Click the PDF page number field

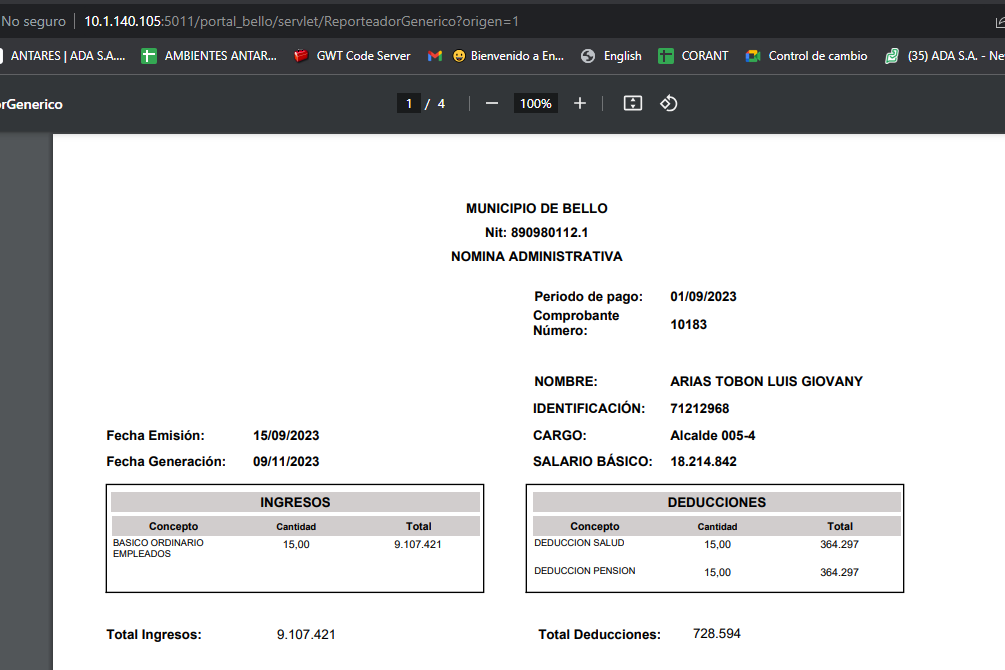click(x=408, y=104)
